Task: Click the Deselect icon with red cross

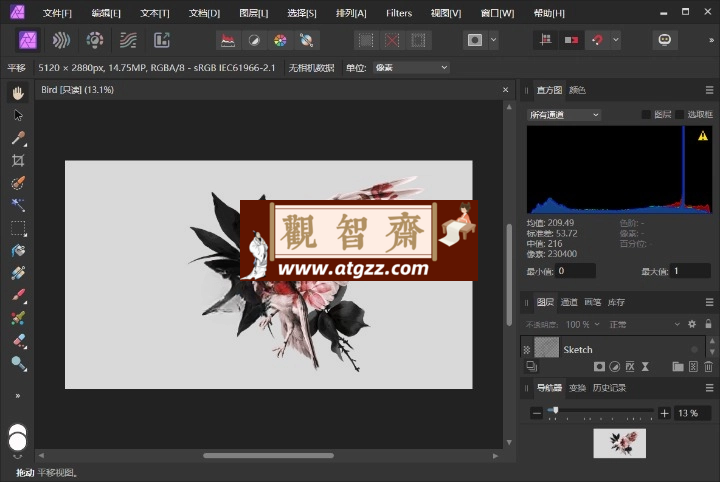Action: 392,40
